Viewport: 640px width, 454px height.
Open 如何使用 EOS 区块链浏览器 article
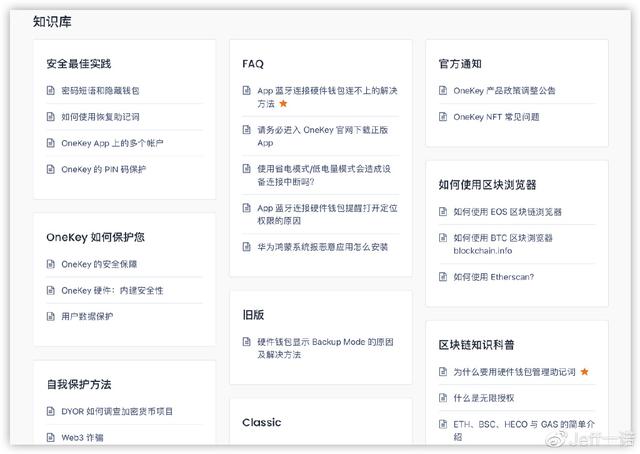point(507,212)
